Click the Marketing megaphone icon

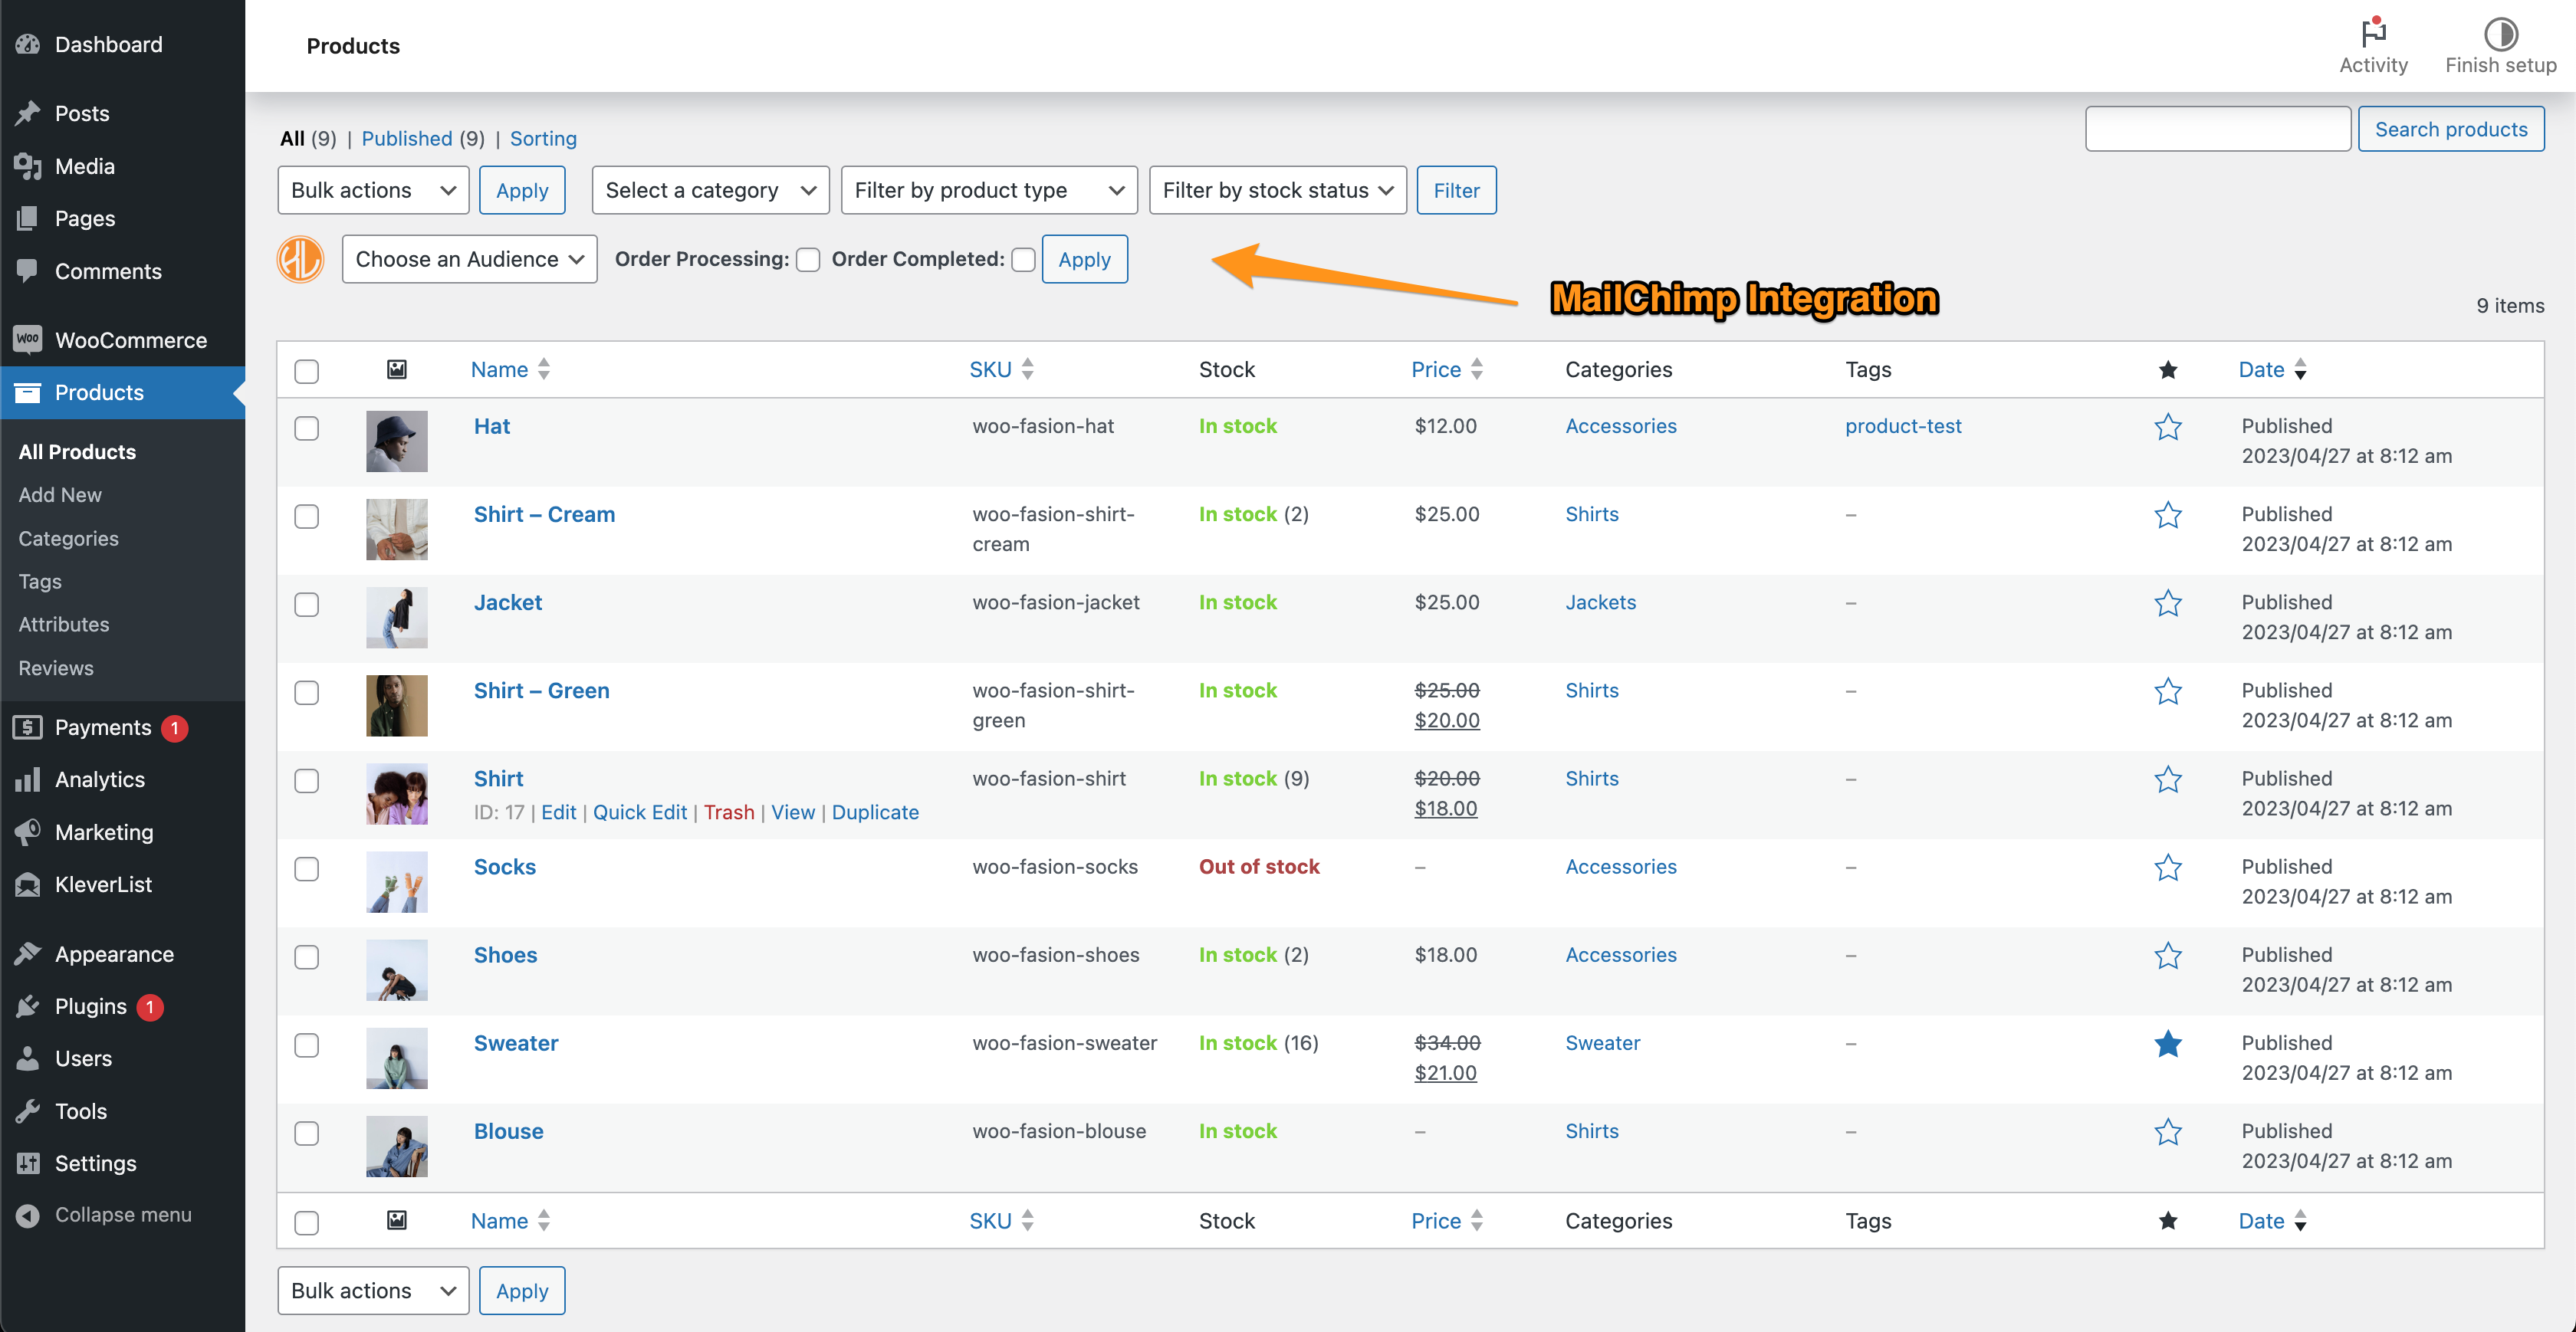pyautogui.click(x=28, y=832)
